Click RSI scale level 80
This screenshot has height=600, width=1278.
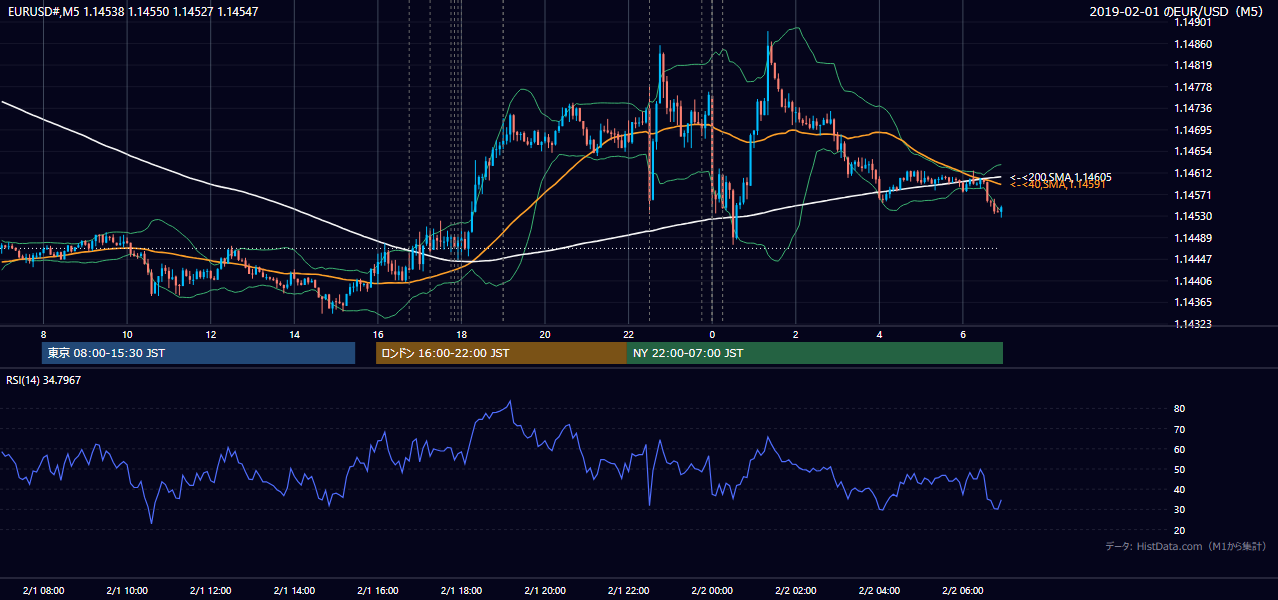point(1180,409)
